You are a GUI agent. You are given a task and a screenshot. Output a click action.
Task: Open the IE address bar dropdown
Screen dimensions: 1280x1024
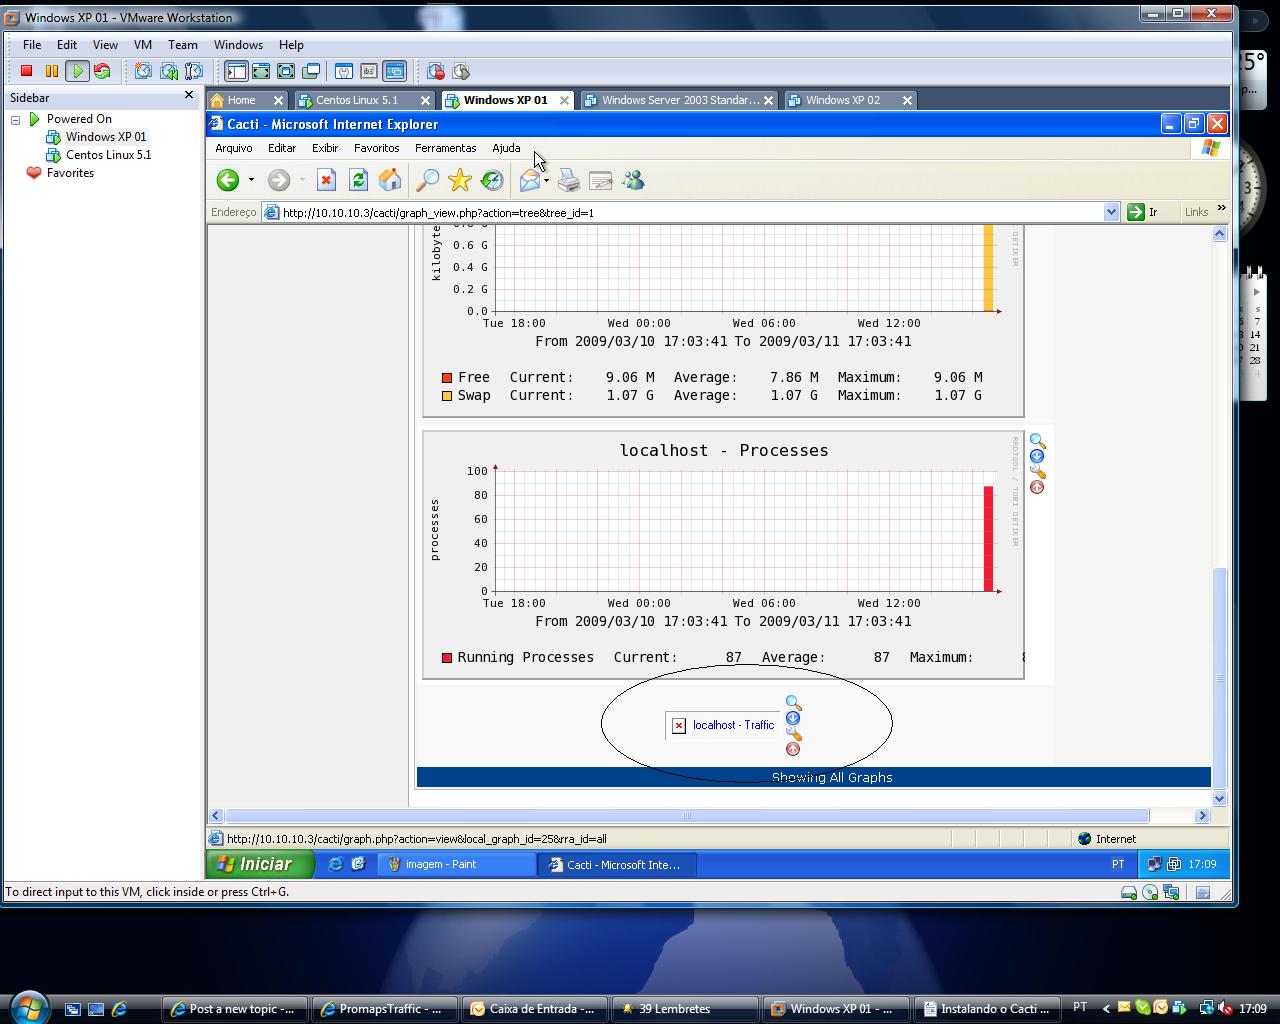(x=1111, y=212)
